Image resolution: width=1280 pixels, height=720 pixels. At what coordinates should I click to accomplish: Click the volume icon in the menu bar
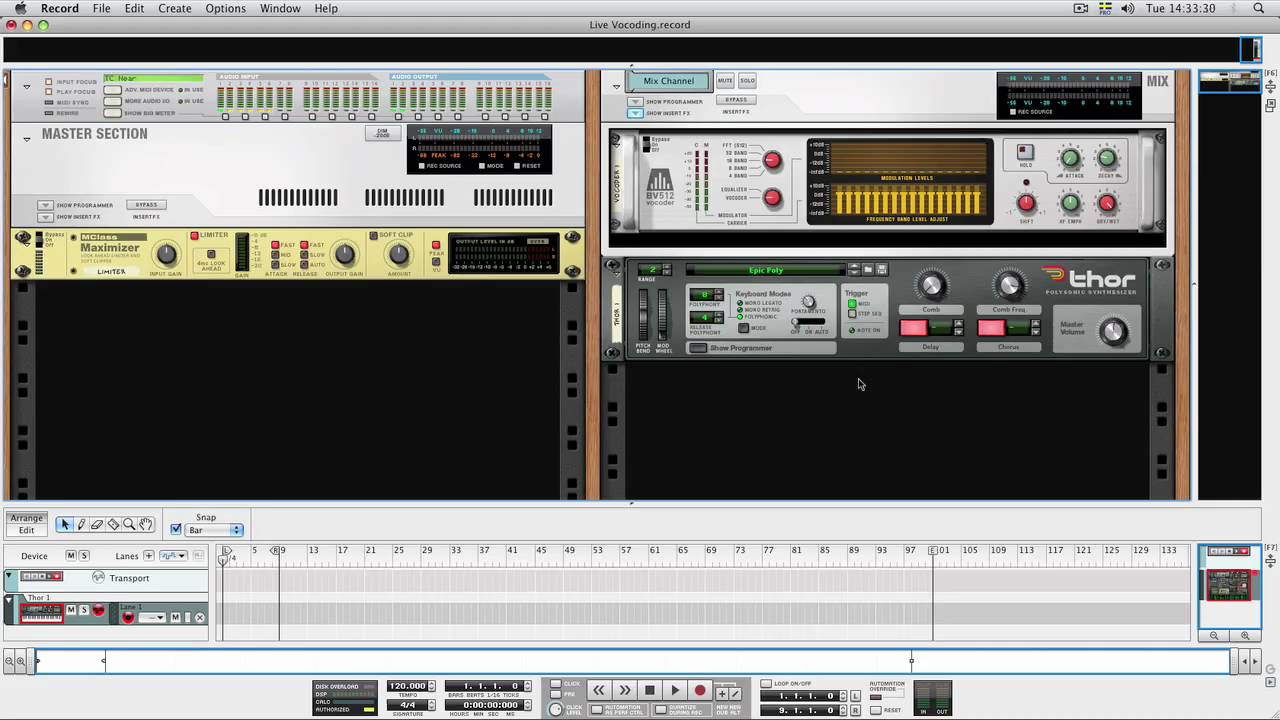(1128, 8)
